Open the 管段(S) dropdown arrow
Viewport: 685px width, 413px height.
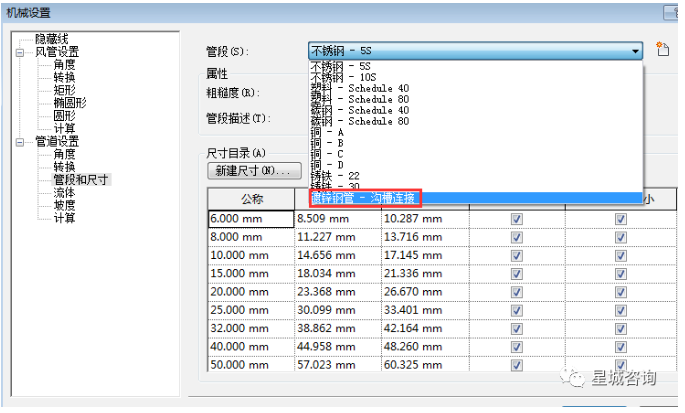(635, 52)
